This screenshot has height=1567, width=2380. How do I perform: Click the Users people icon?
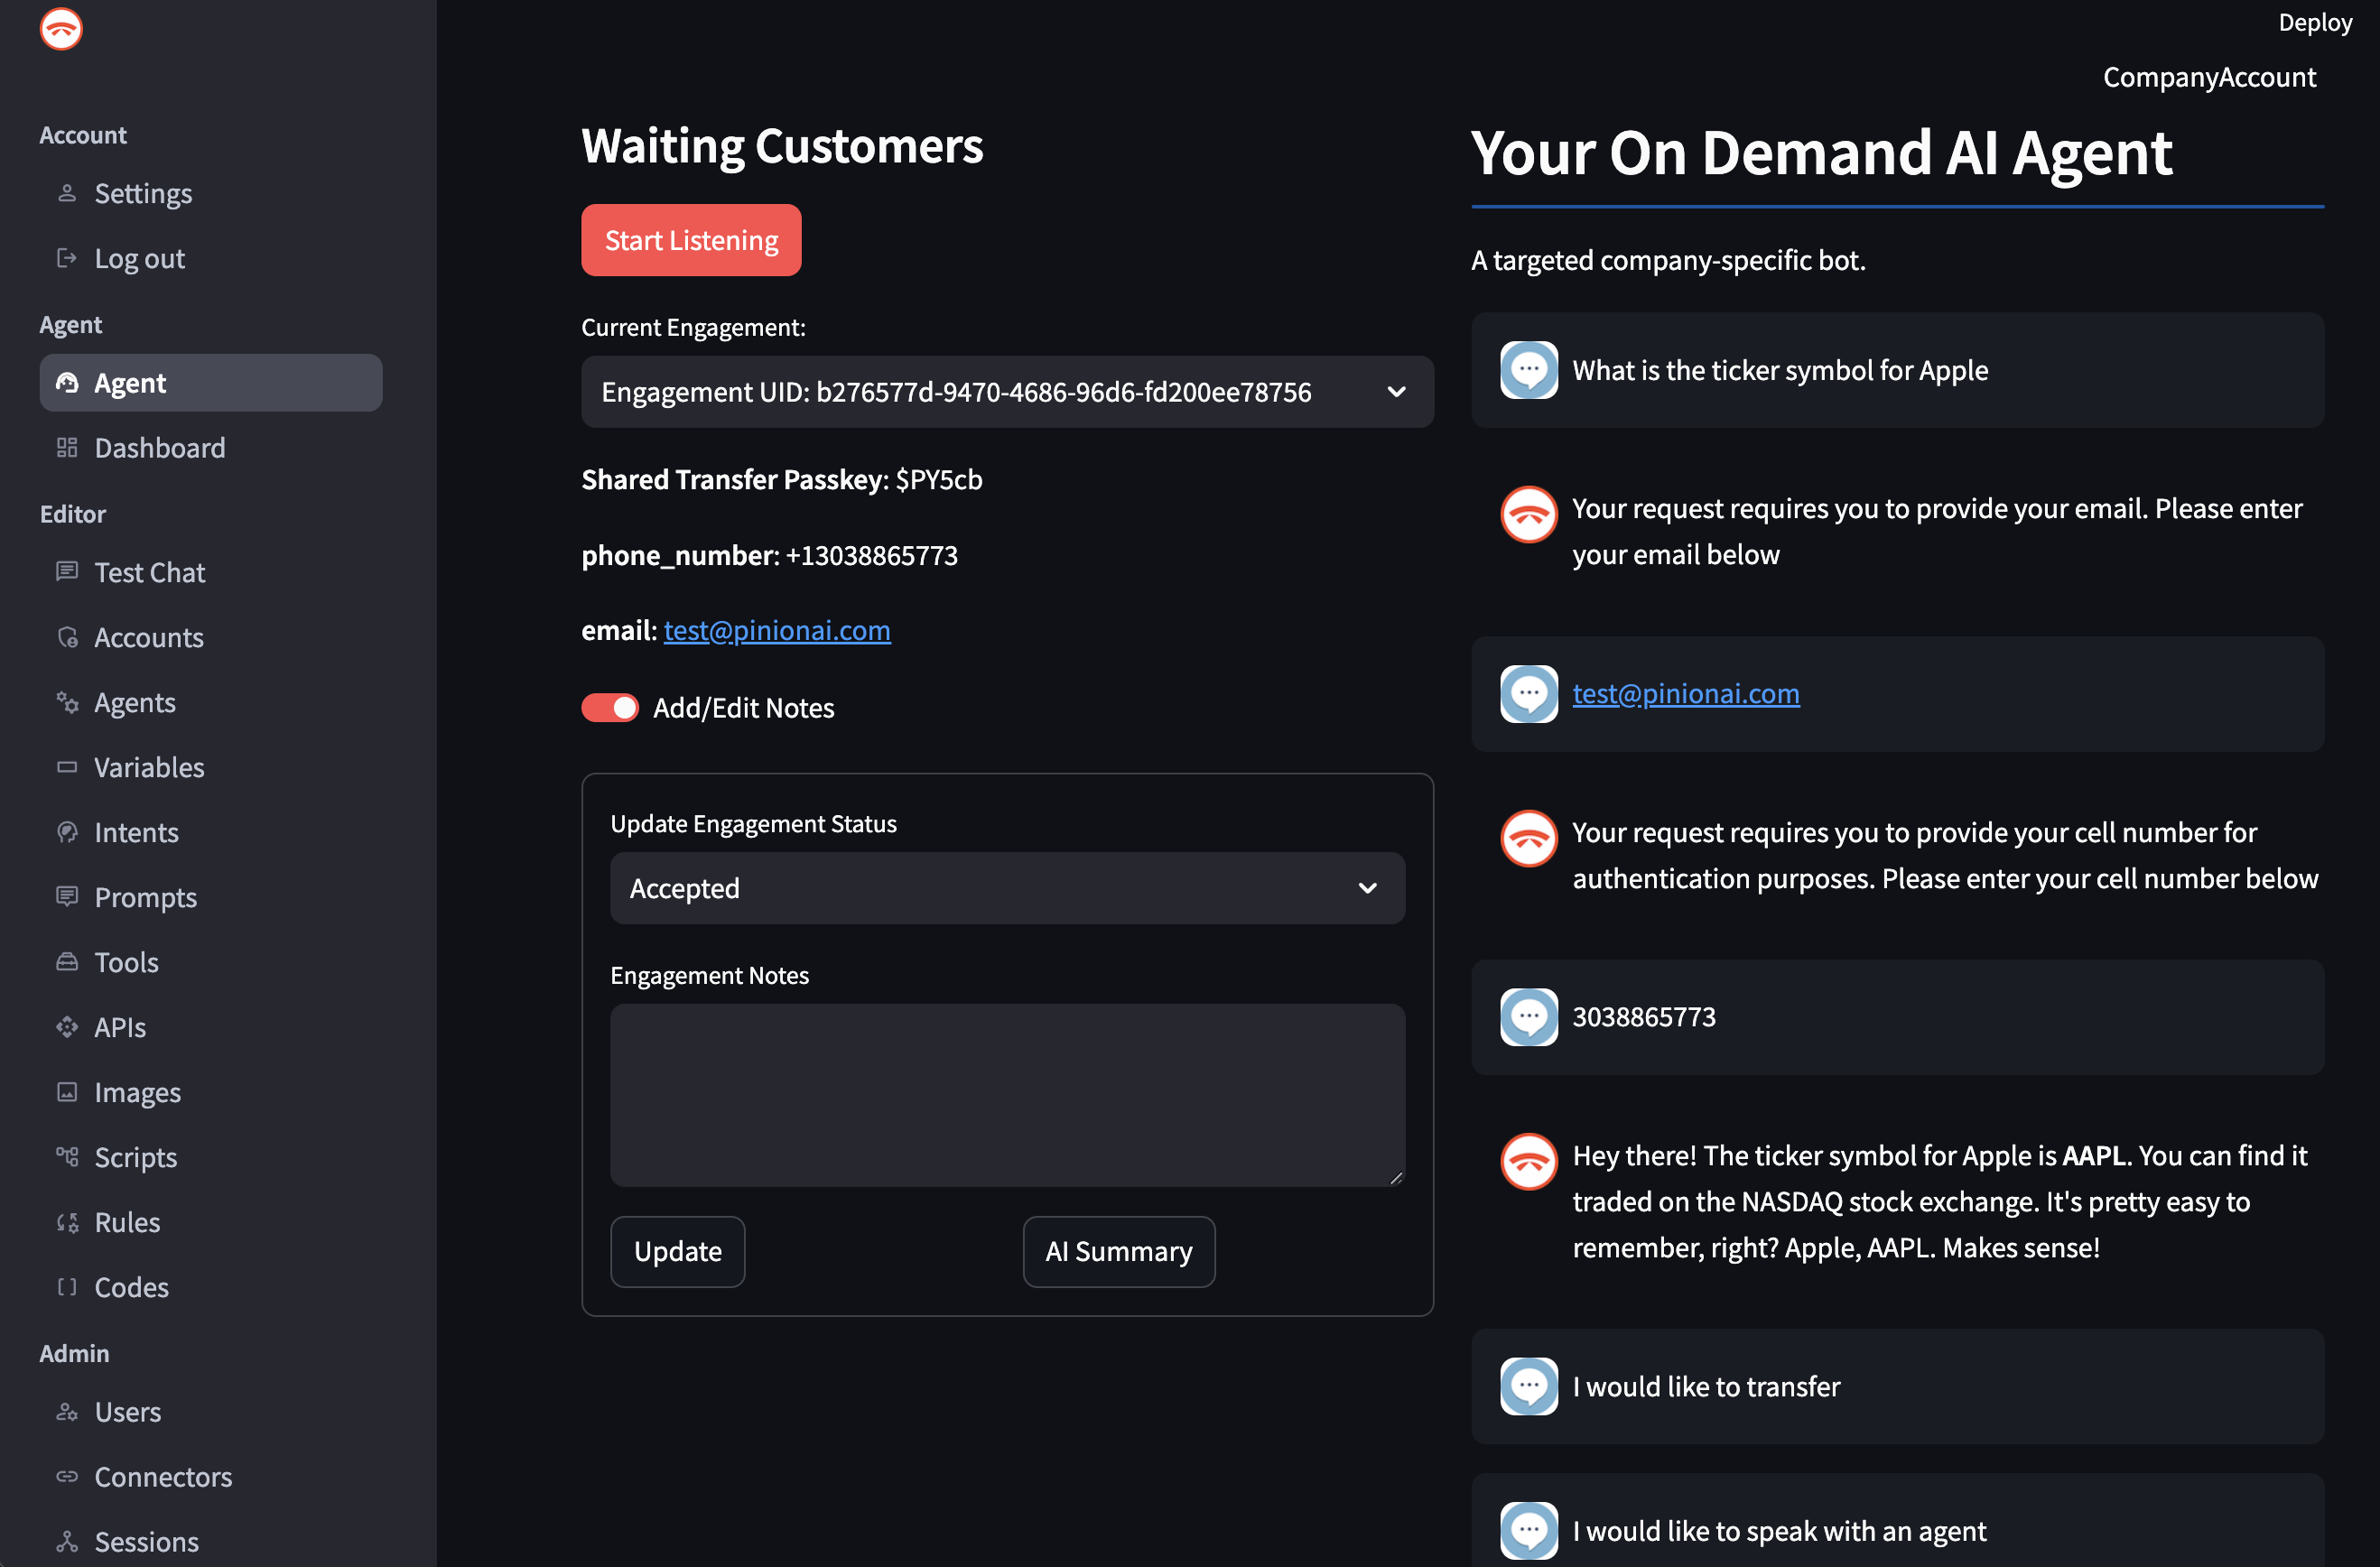click(67, 1412)
